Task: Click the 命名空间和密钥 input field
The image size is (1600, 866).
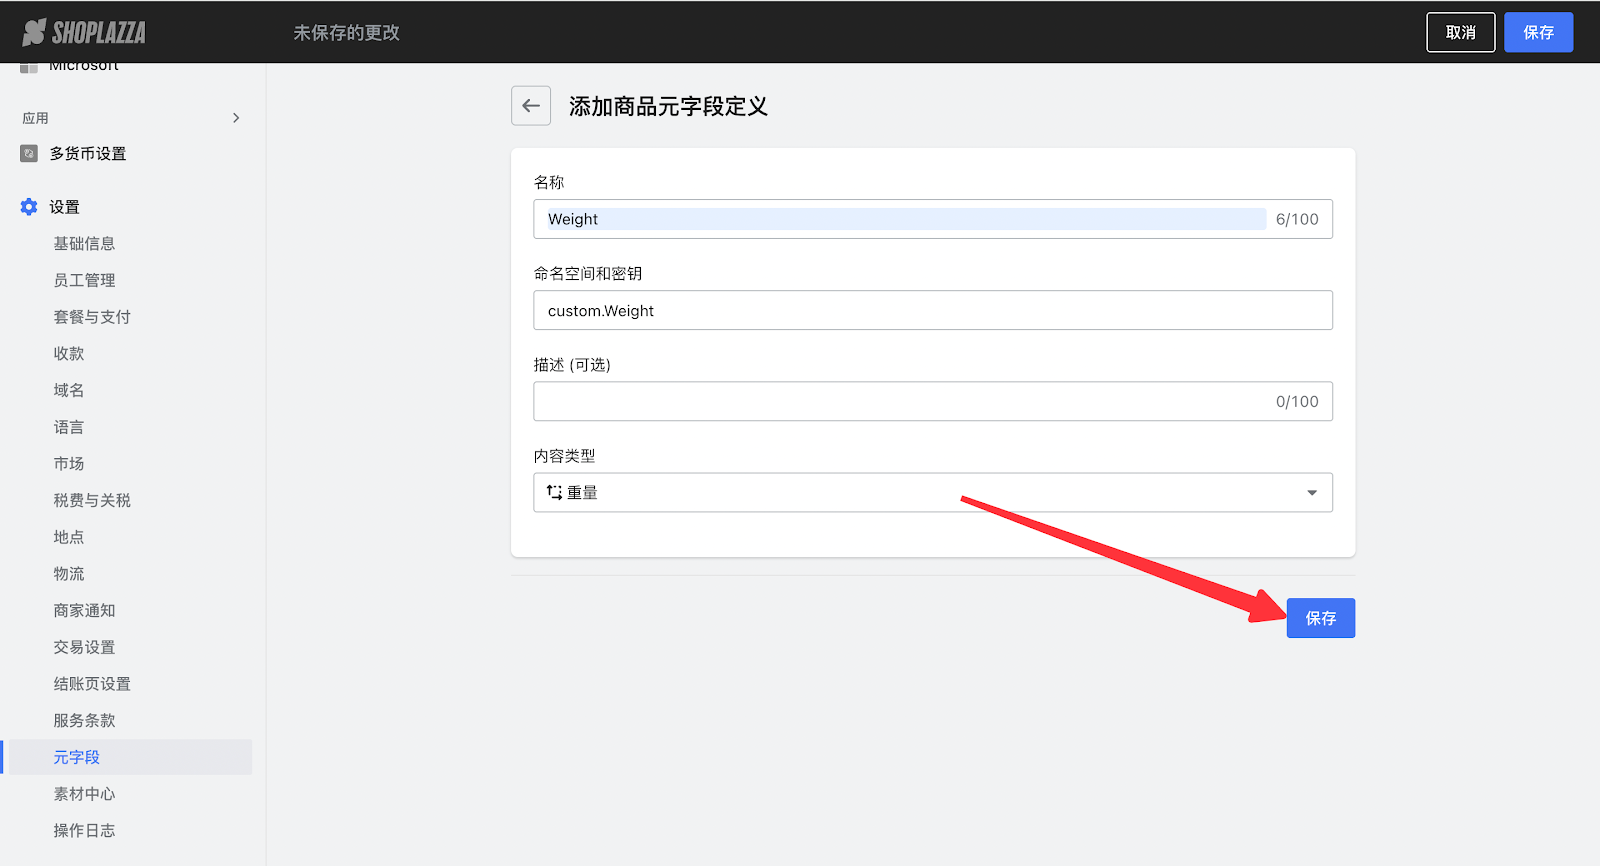Action: pos(932,311)
